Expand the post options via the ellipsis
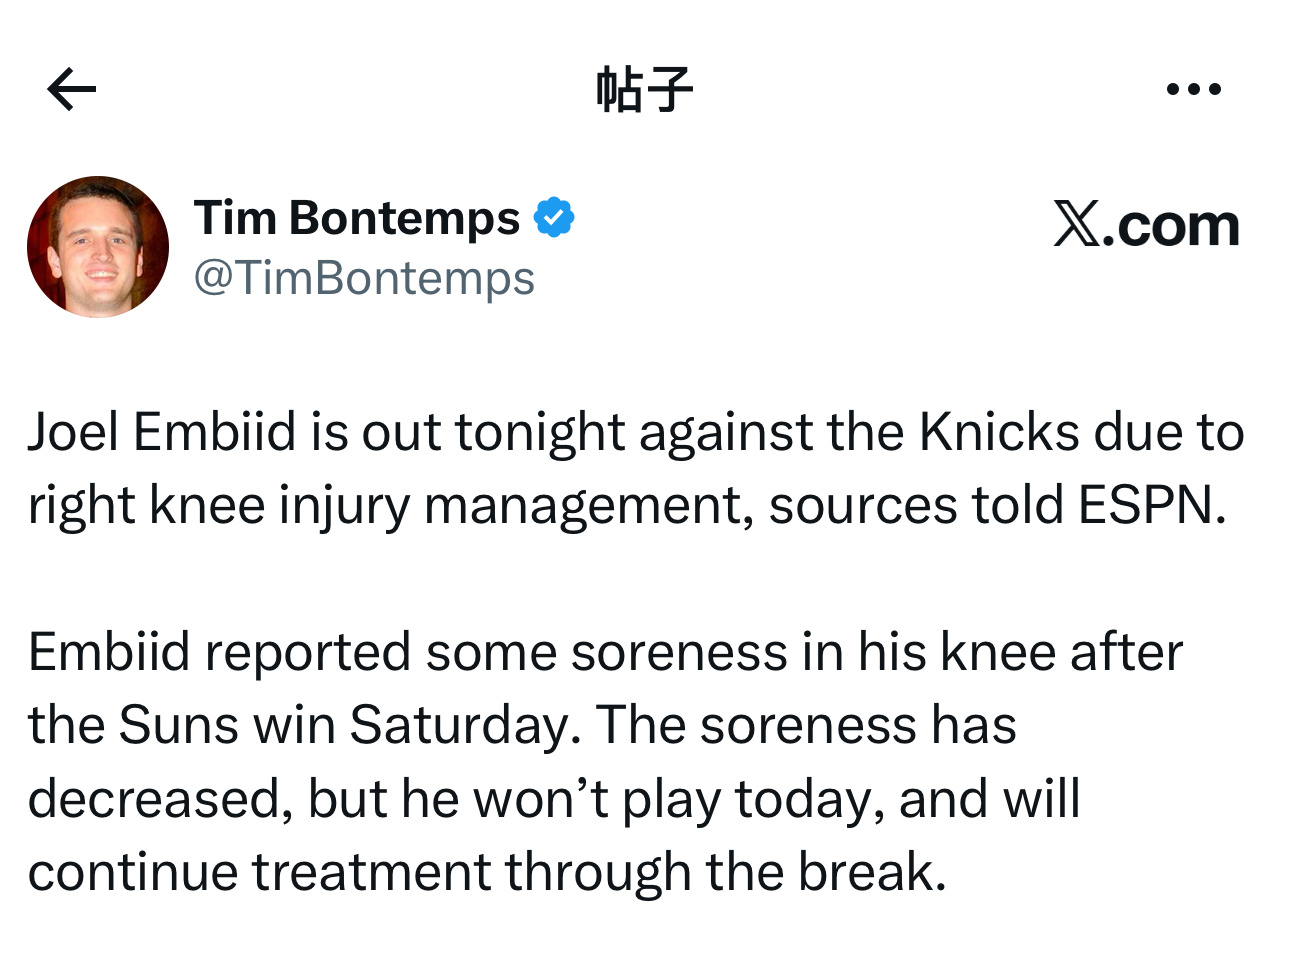Screen dimensions: 1290x955 (1194, 89)
